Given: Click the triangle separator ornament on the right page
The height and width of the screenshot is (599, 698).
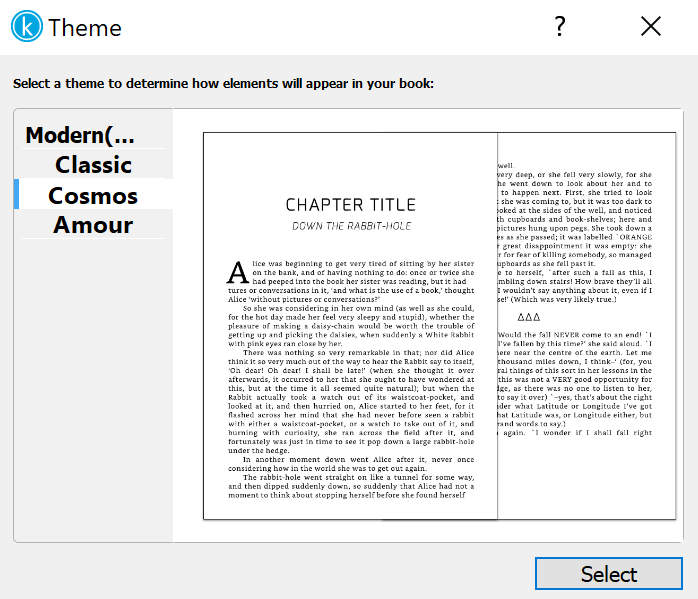Looking at the screenshot, I should click(x=529, y=317).
